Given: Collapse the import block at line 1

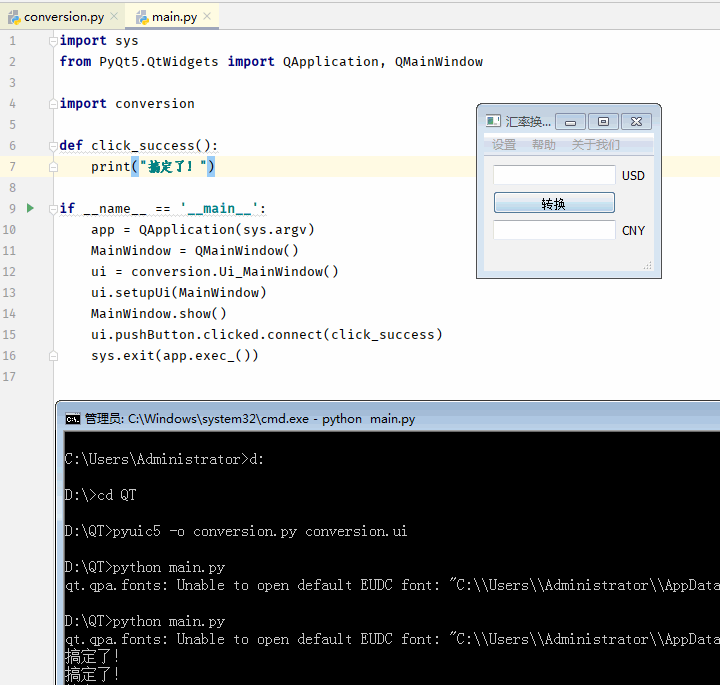Looking at the screenshot, I should (x=53, y=41).
